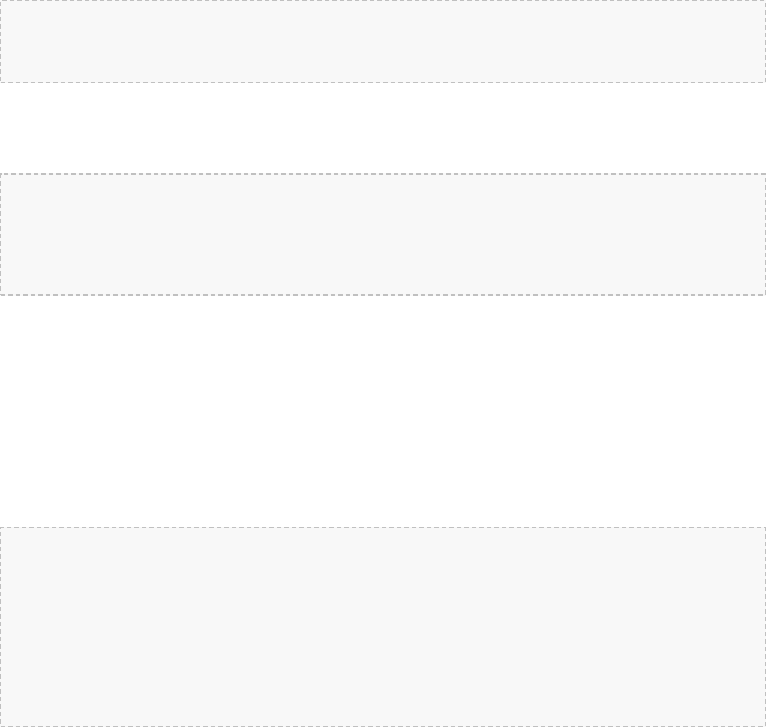The height and width of the screenshot is (727, 766).
Task: Click the large bottom dashed placeholder box
Action: click(383, 626)
